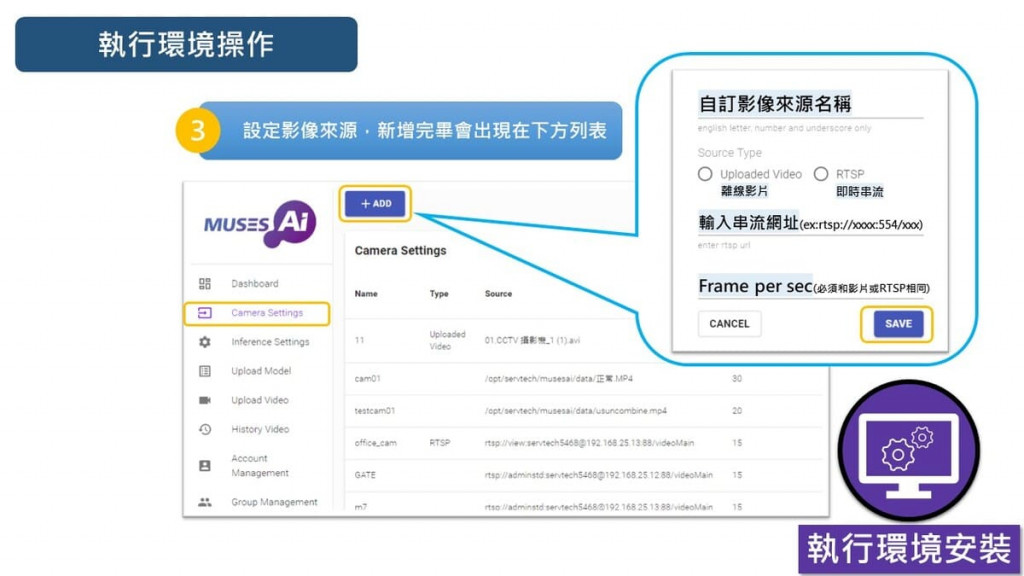Open Camera Settings in the sidebar
This screenshot has width=1024, height=576.
[266, 313]
